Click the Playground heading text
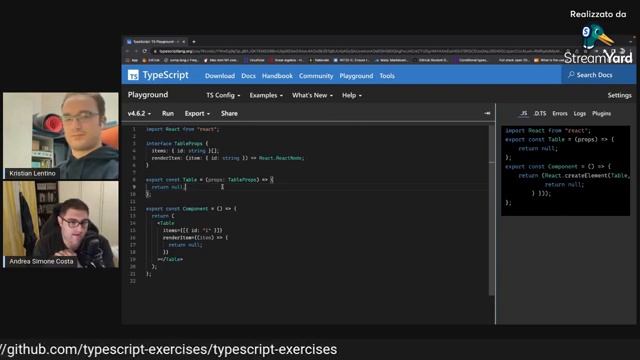 [x=148, y=95]
